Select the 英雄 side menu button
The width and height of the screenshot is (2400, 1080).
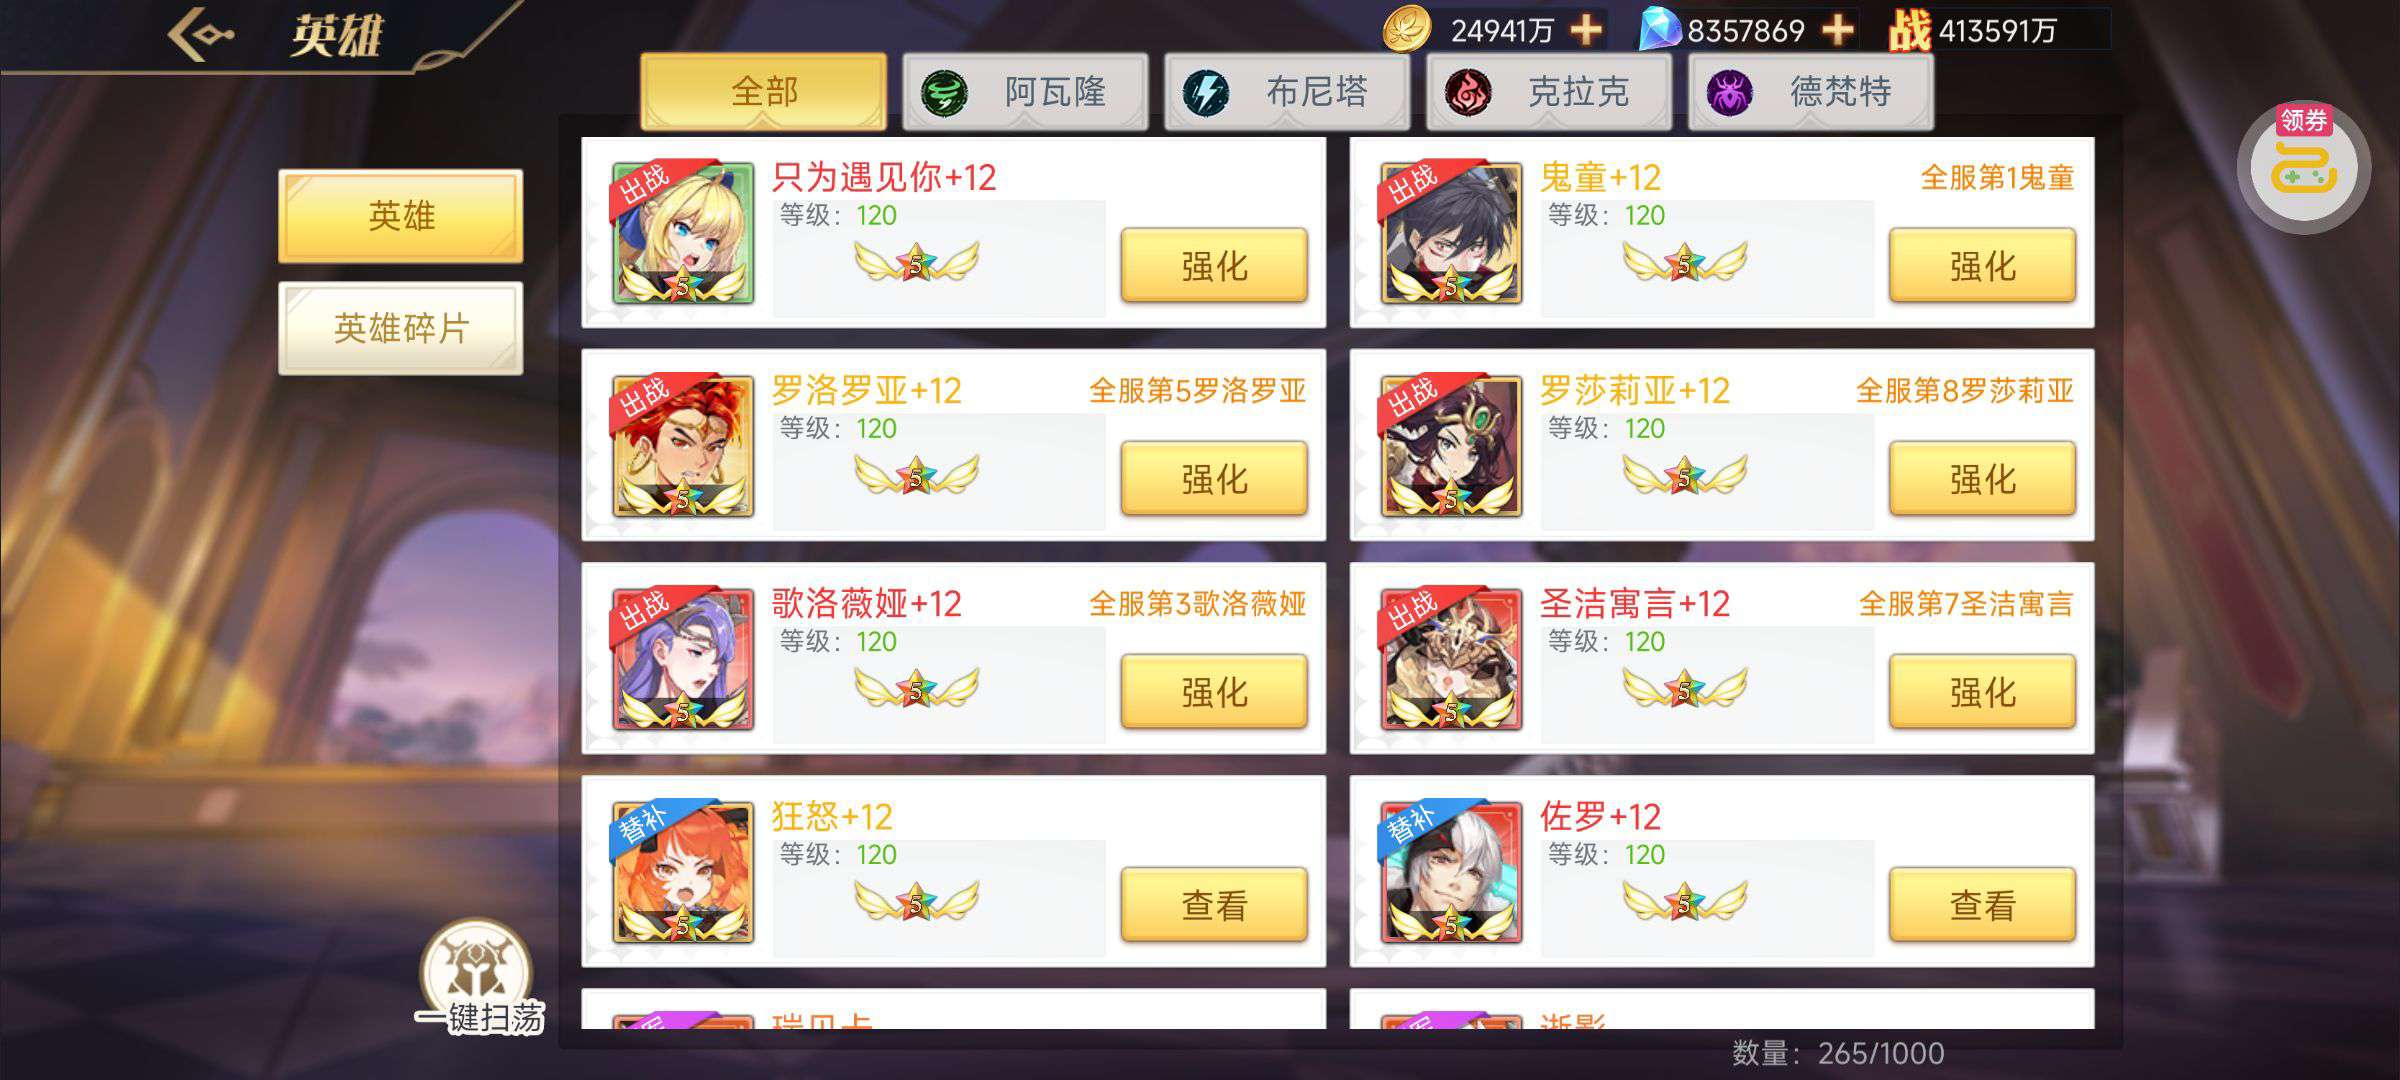point(401,216)
